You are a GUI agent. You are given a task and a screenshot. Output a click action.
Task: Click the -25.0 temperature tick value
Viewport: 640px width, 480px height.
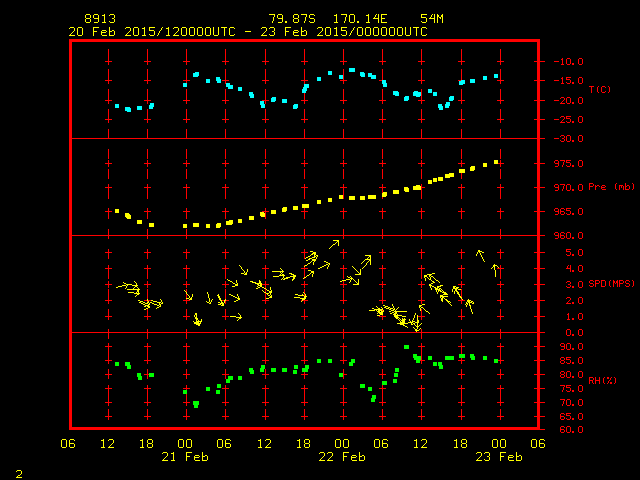568,120
